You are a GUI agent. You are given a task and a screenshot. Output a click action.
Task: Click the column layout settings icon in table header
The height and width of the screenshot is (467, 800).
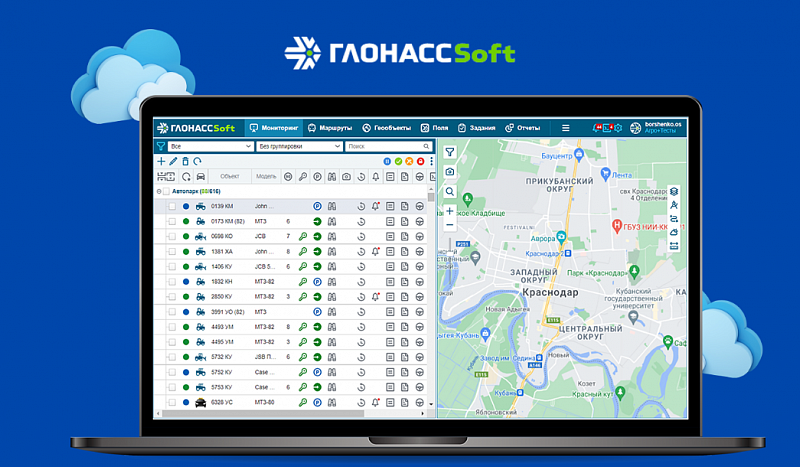(165, 177)
